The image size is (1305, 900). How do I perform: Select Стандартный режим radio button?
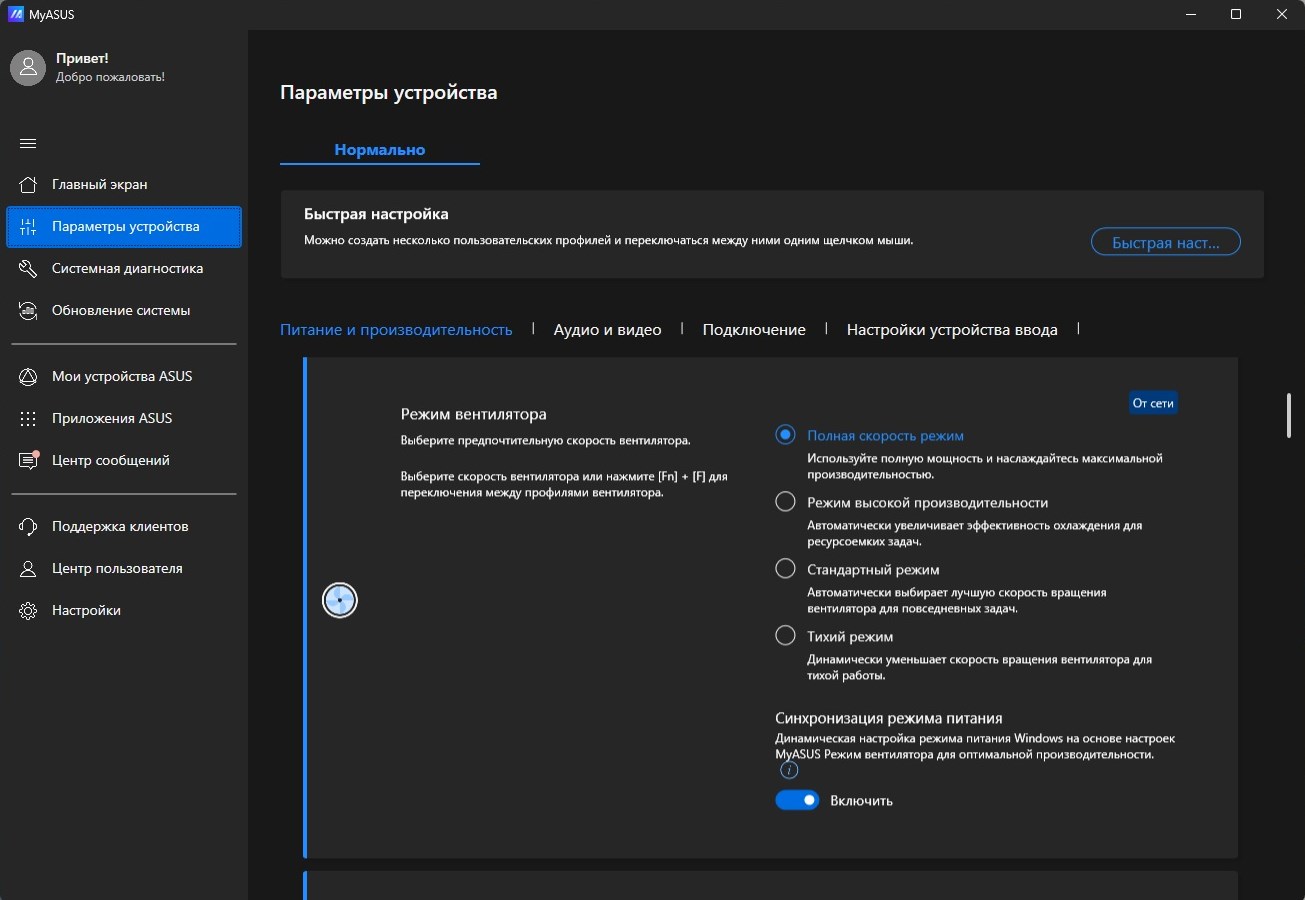(785, 569)
